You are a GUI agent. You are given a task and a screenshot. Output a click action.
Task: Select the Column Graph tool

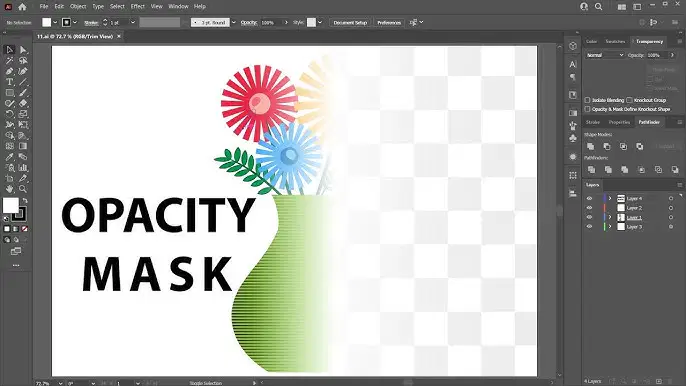coord(23,168)
